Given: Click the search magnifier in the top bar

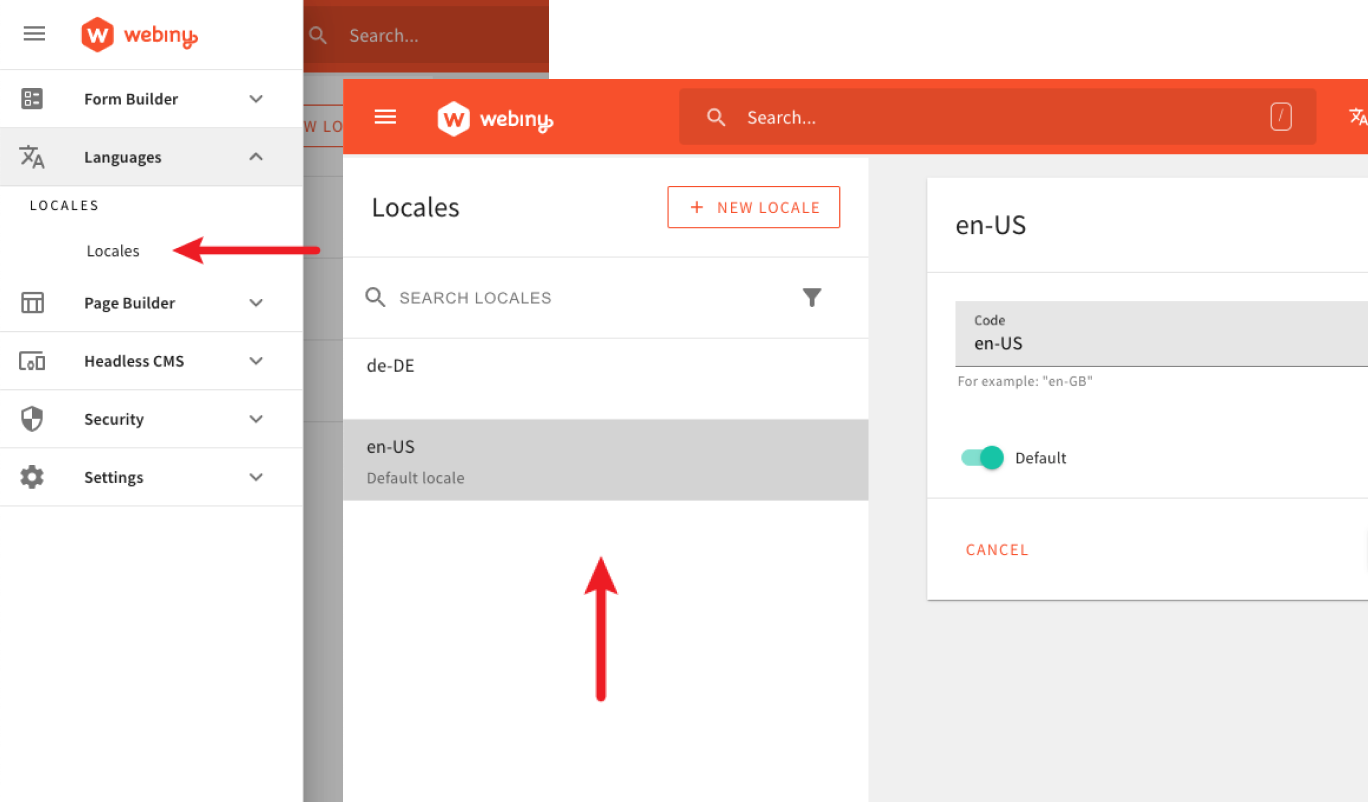Looking at the screenshot, I should tap(716, 117).
